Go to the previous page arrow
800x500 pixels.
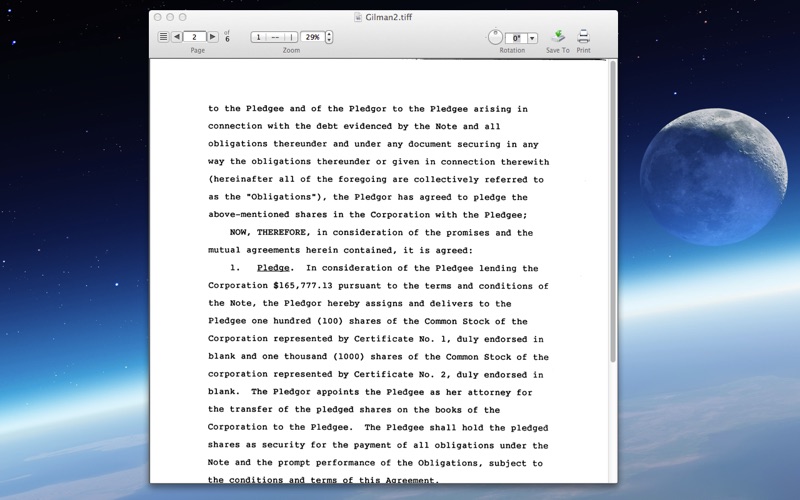coord(177,37)
